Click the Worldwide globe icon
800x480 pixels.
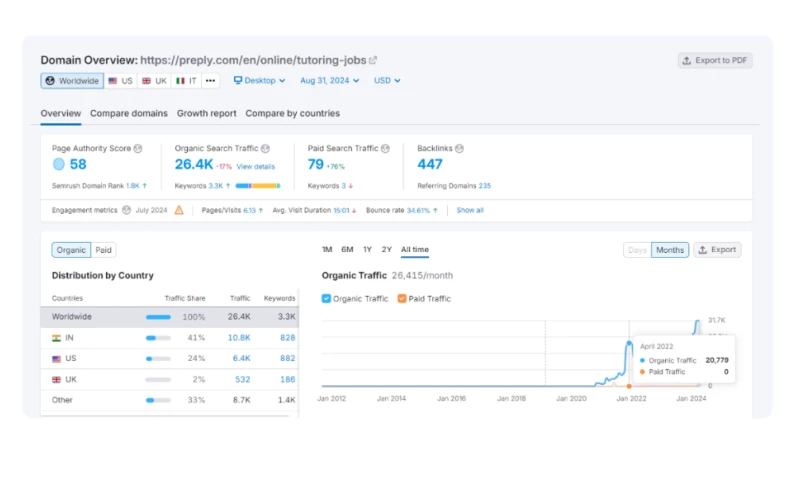(x=50, y=81)
